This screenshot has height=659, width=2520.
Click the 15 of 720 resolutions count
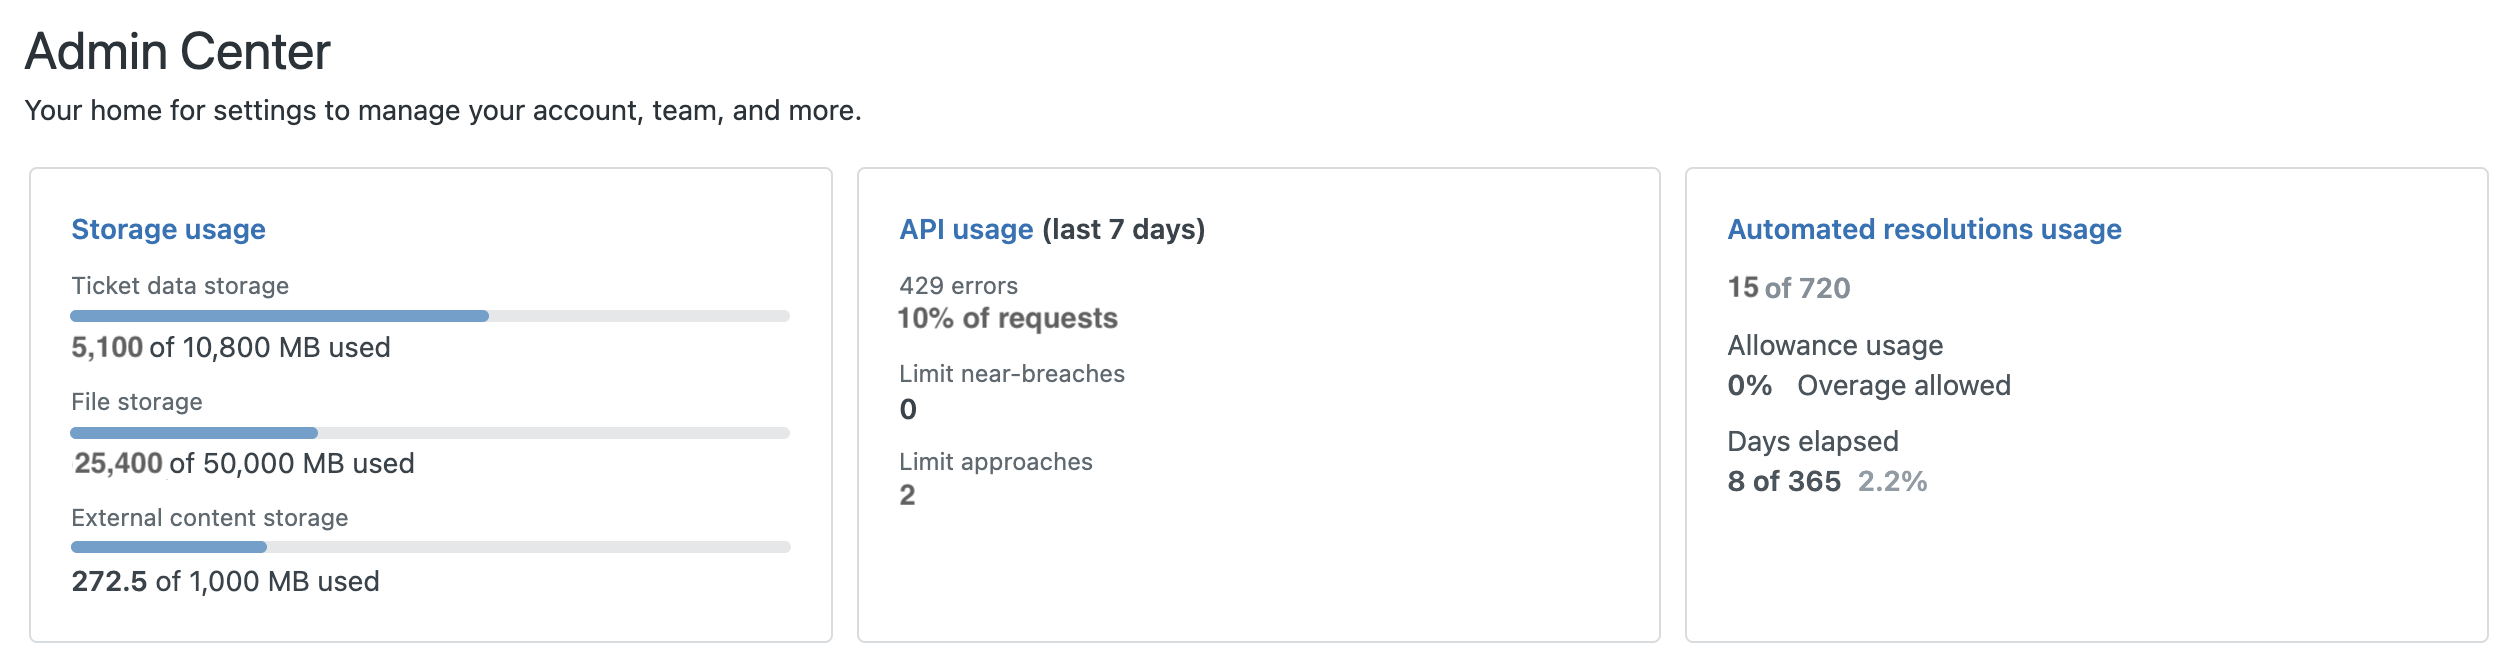click(1789, 288)
